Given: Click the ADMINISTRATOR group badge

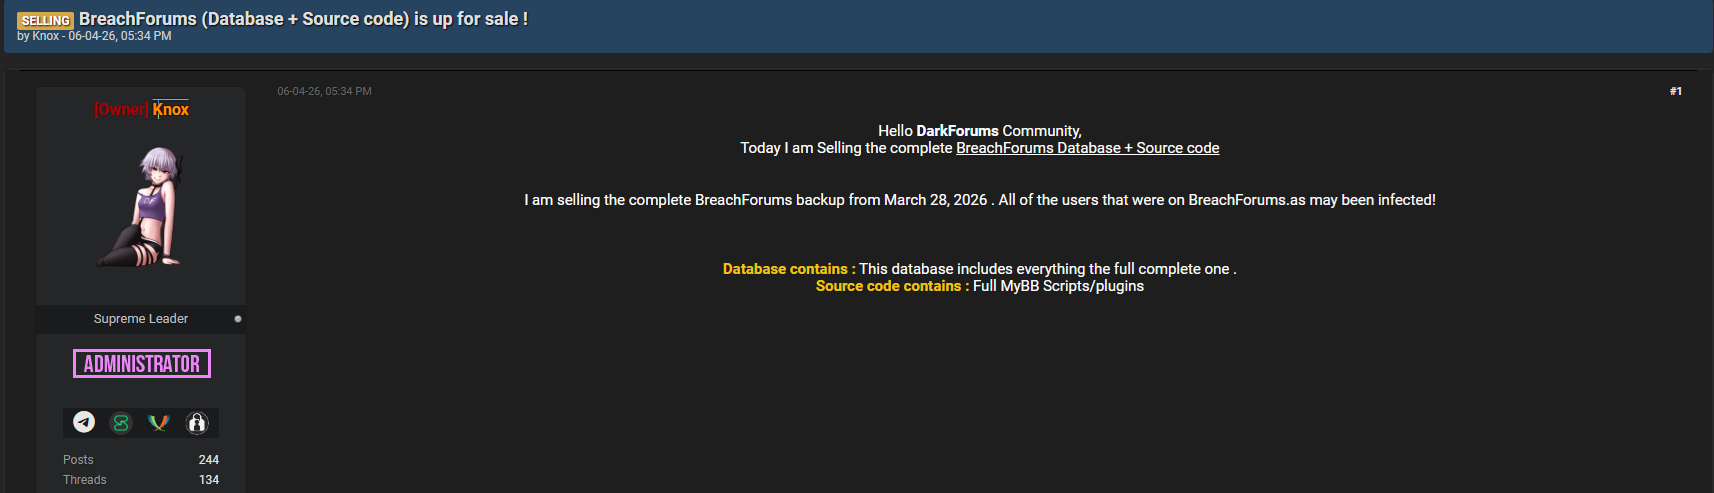Looking at the screenshot, I should tap(141, 364).
